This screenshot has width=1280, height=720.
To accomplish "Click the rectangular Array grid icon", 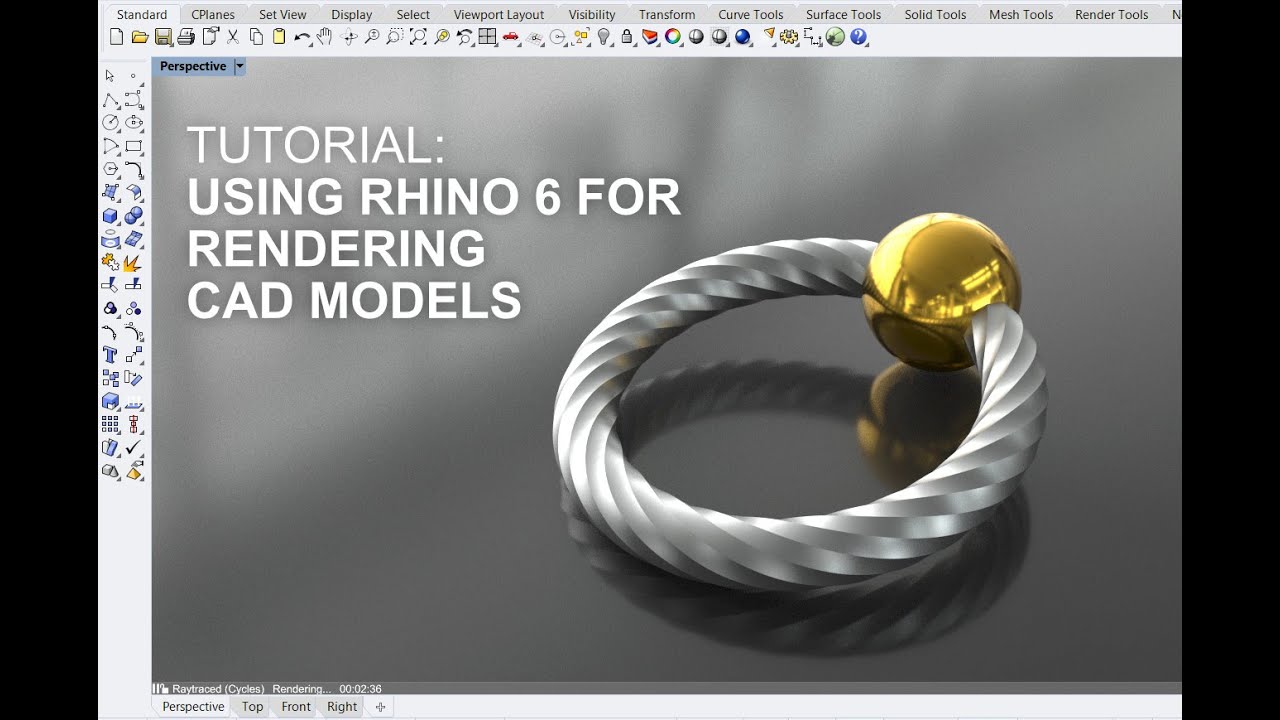I will (110, 425).
